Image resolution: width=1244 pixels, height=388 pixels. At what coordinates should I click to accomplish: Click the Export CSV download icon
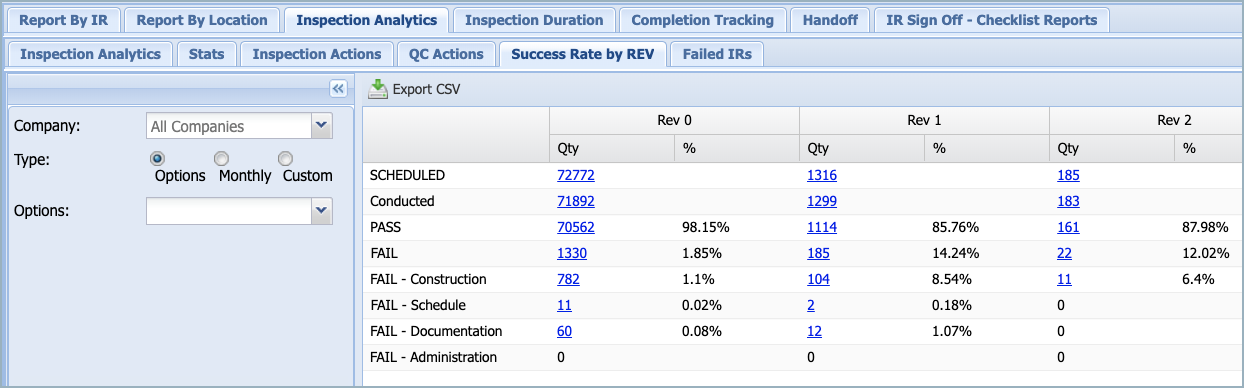pyautogui.click(x=377, y=90)
